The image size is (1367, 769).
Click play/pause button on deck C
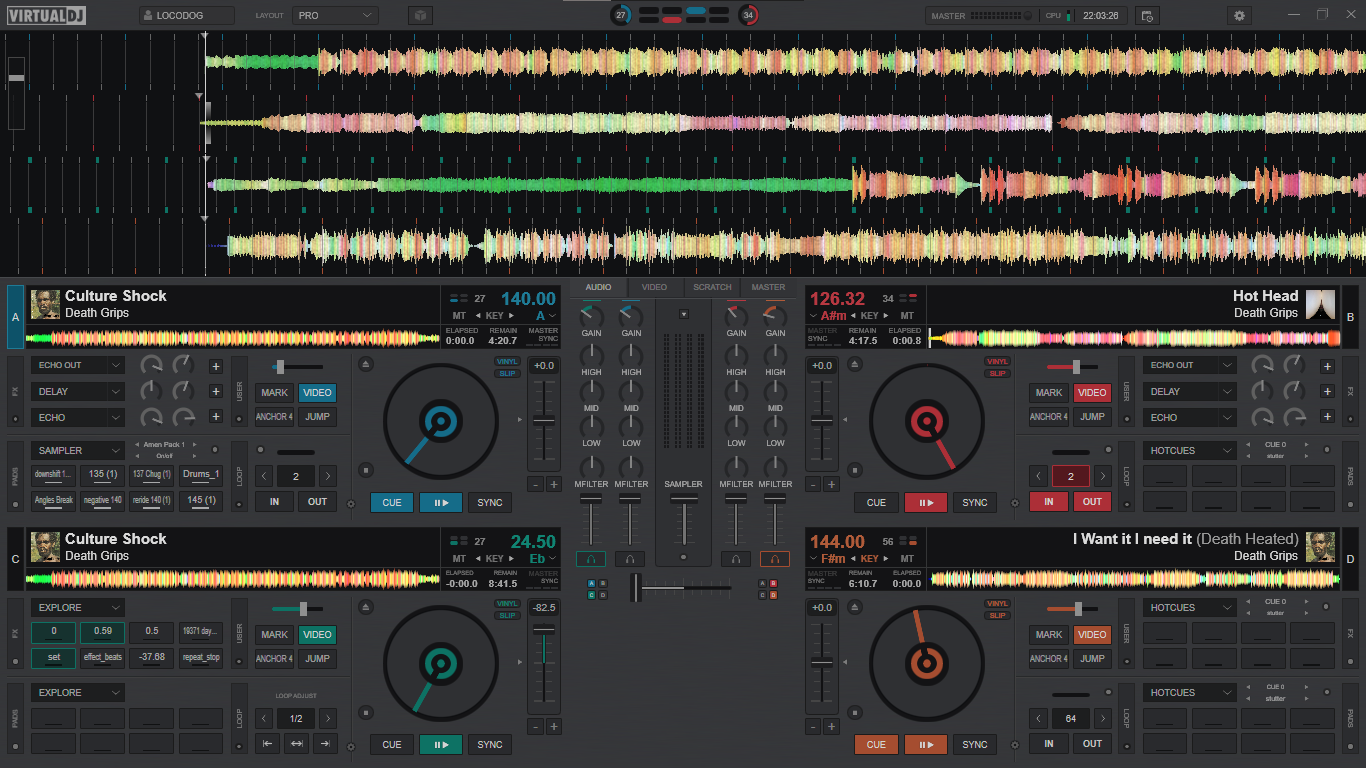click(x=441, y=745)
